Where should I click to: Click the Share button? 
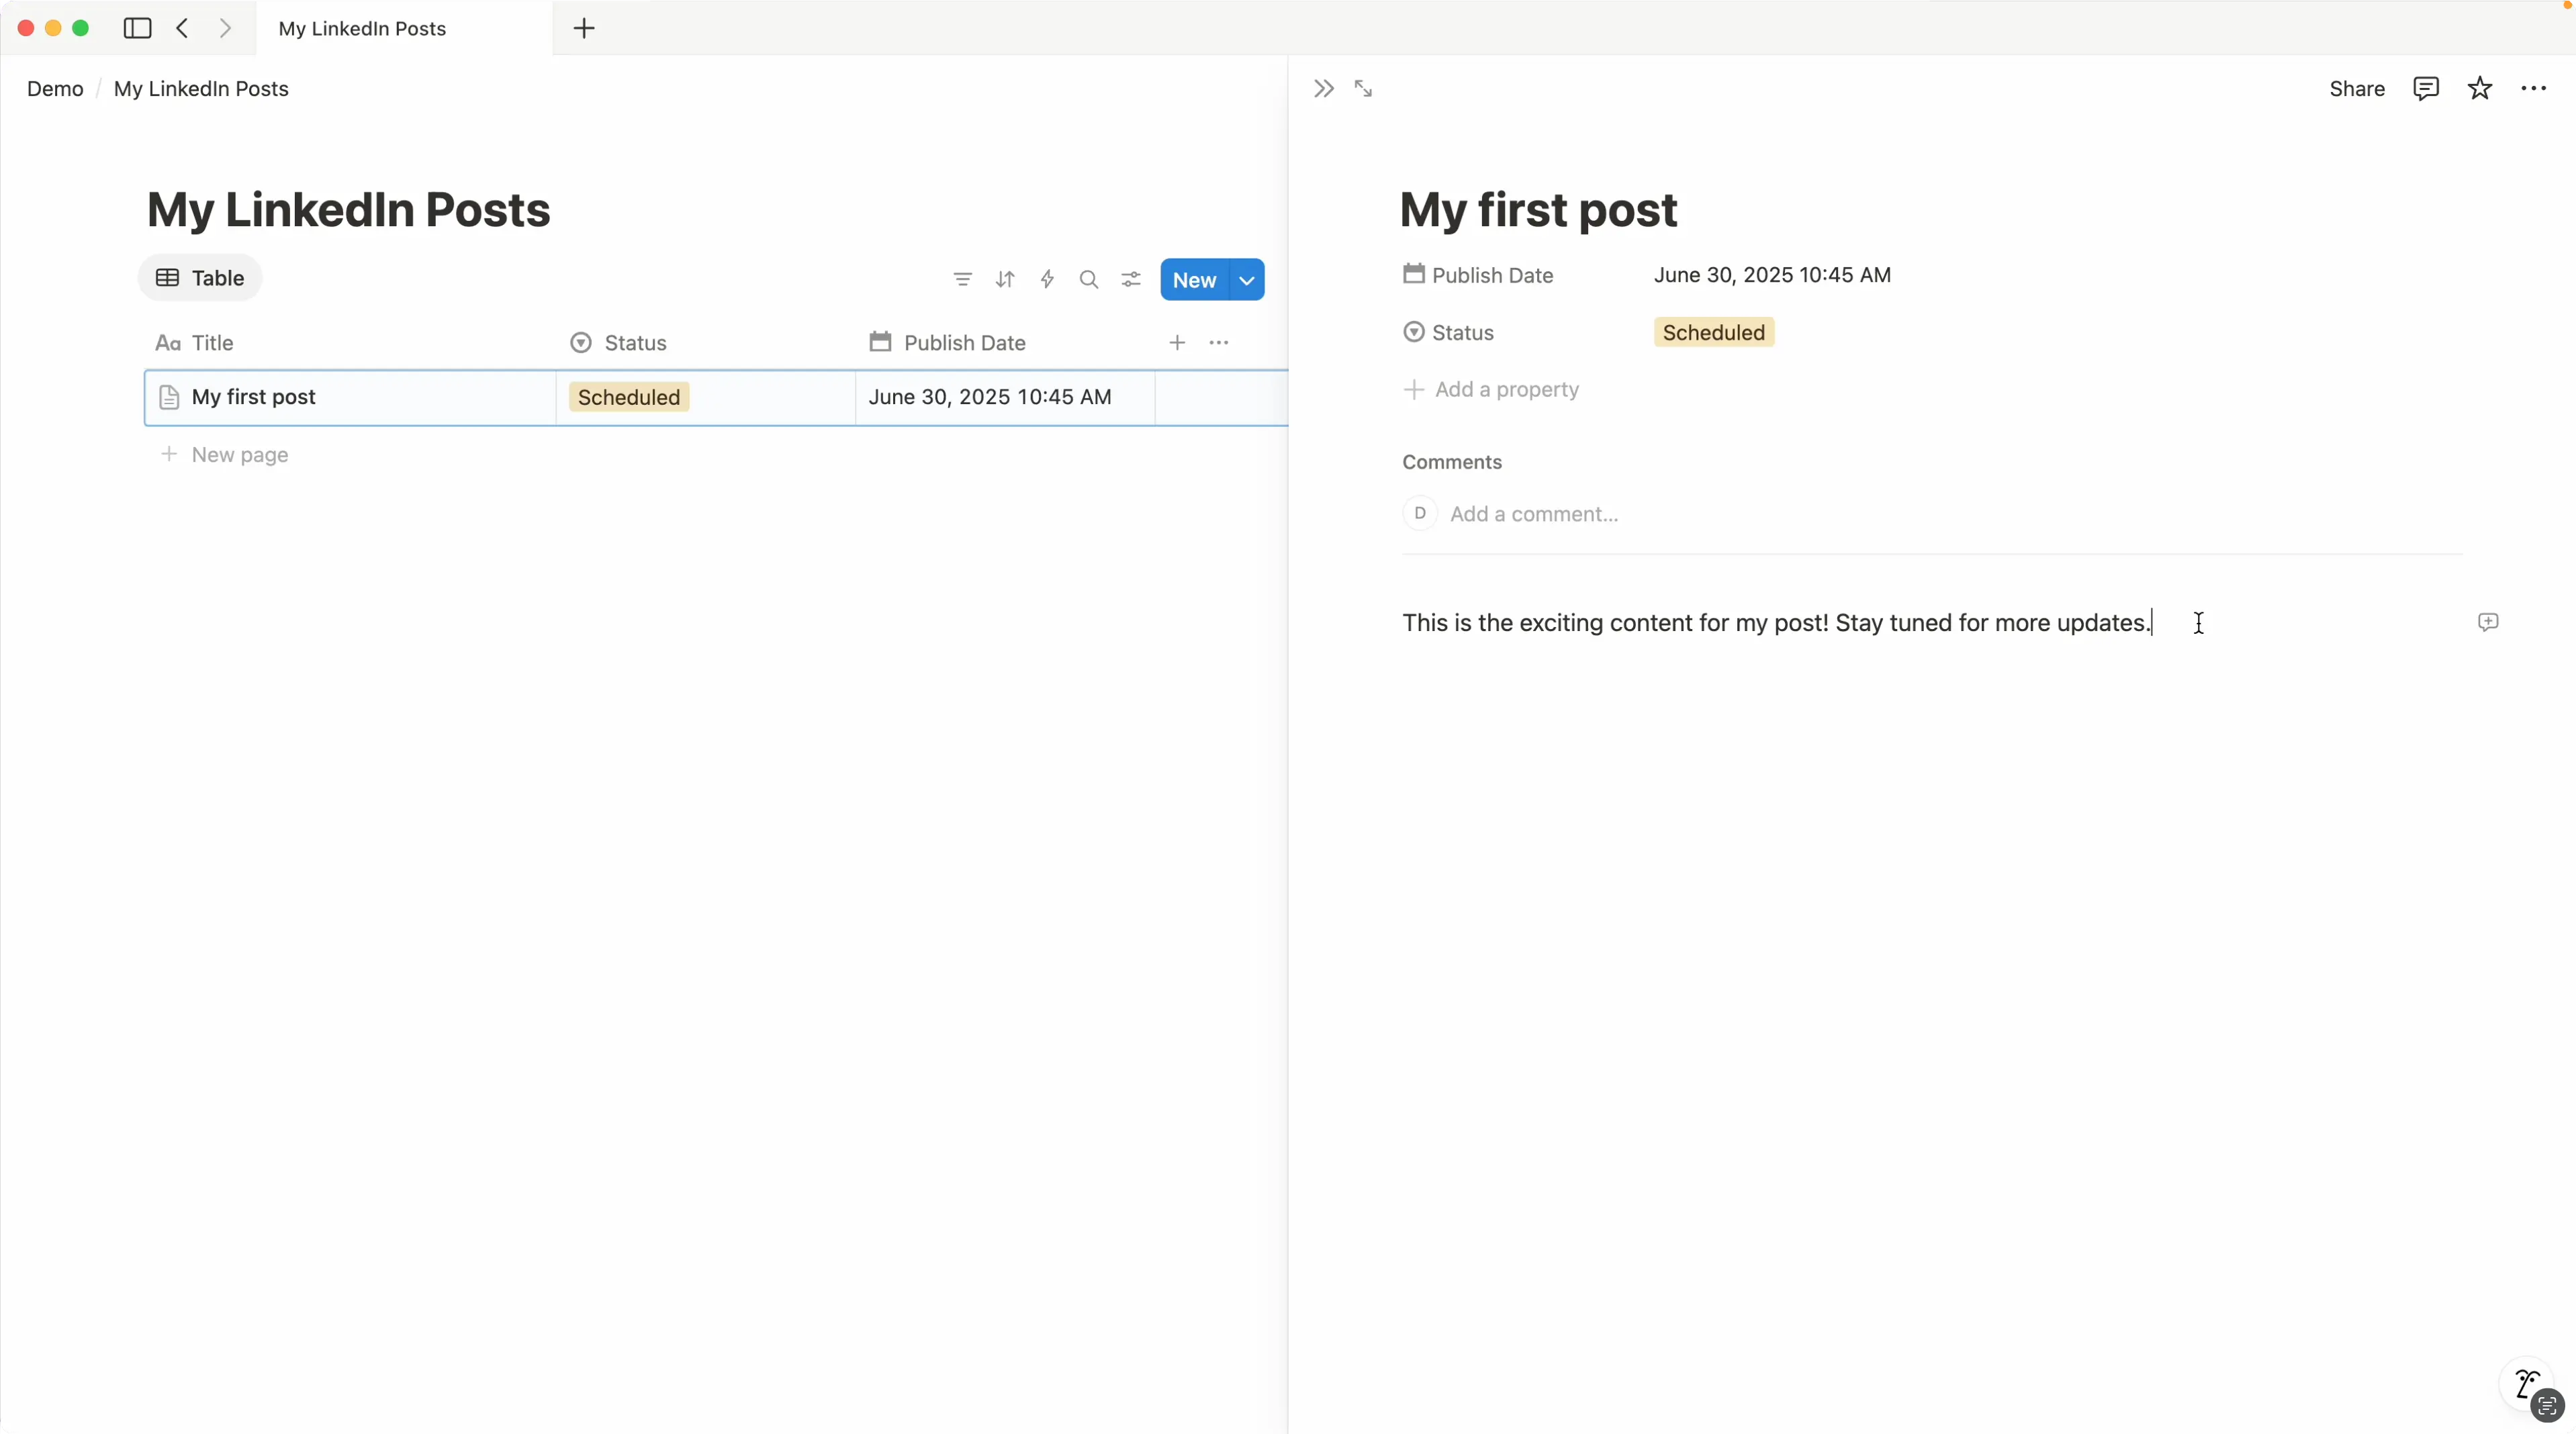click(2356, 88)
